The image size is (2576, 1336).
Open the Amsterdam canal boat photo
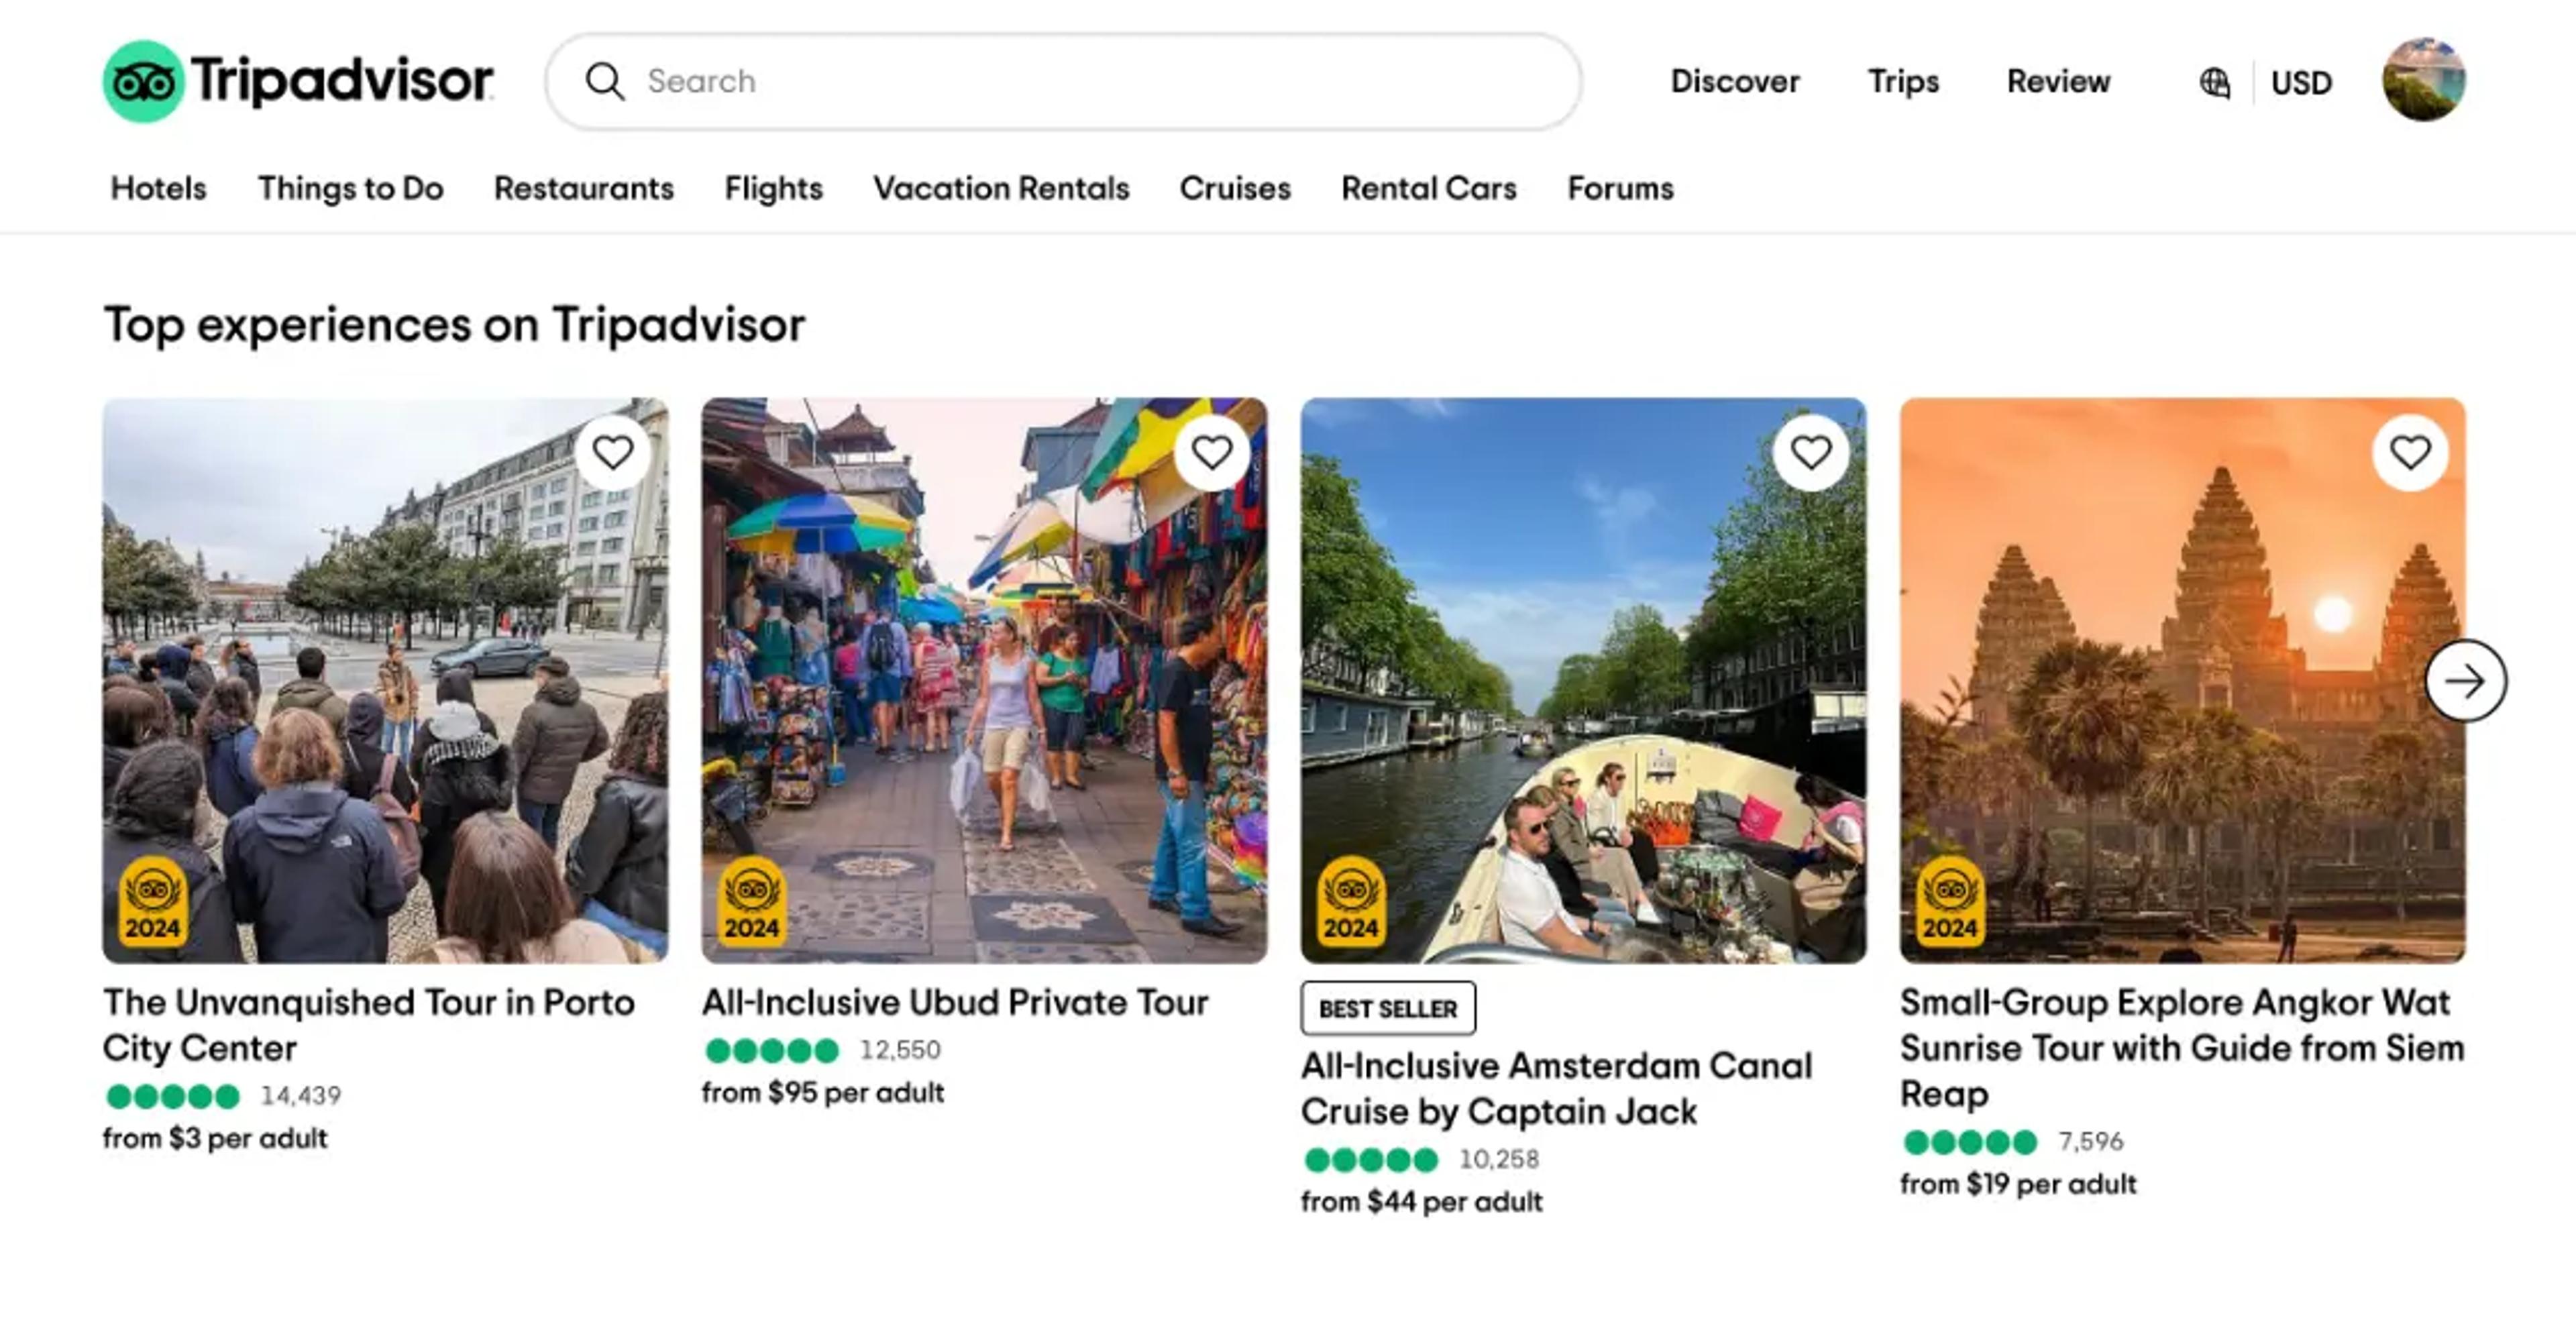click(x=1583, y=681)
